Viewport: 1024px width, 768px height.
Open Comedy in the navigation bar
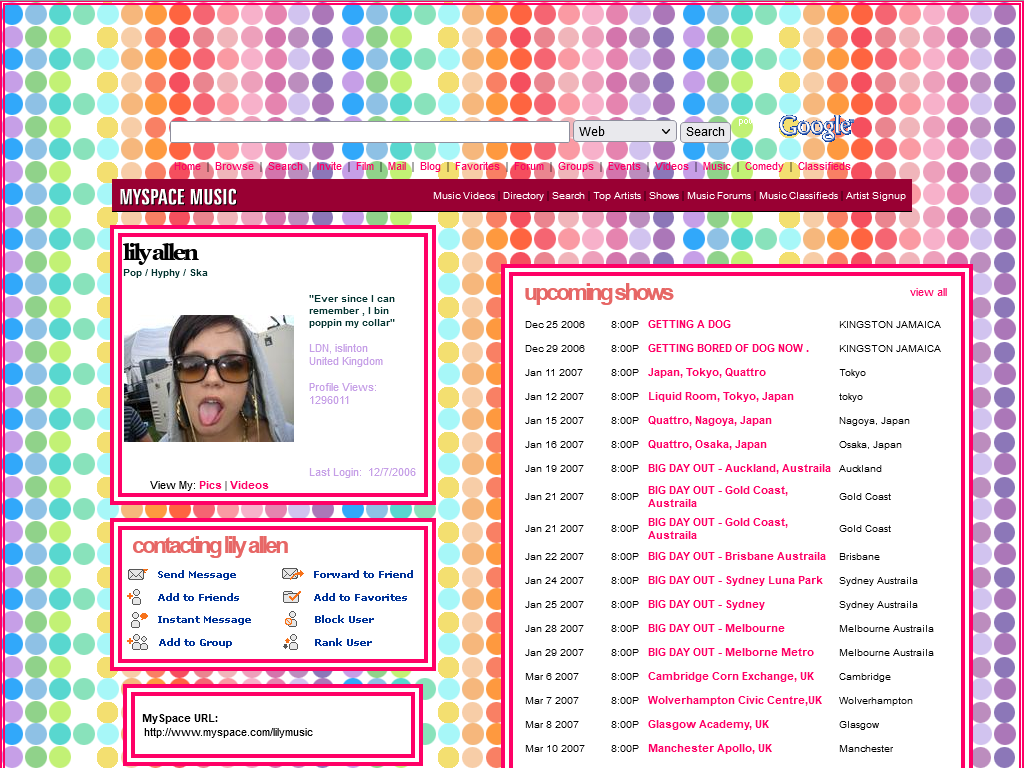[764, 166]
